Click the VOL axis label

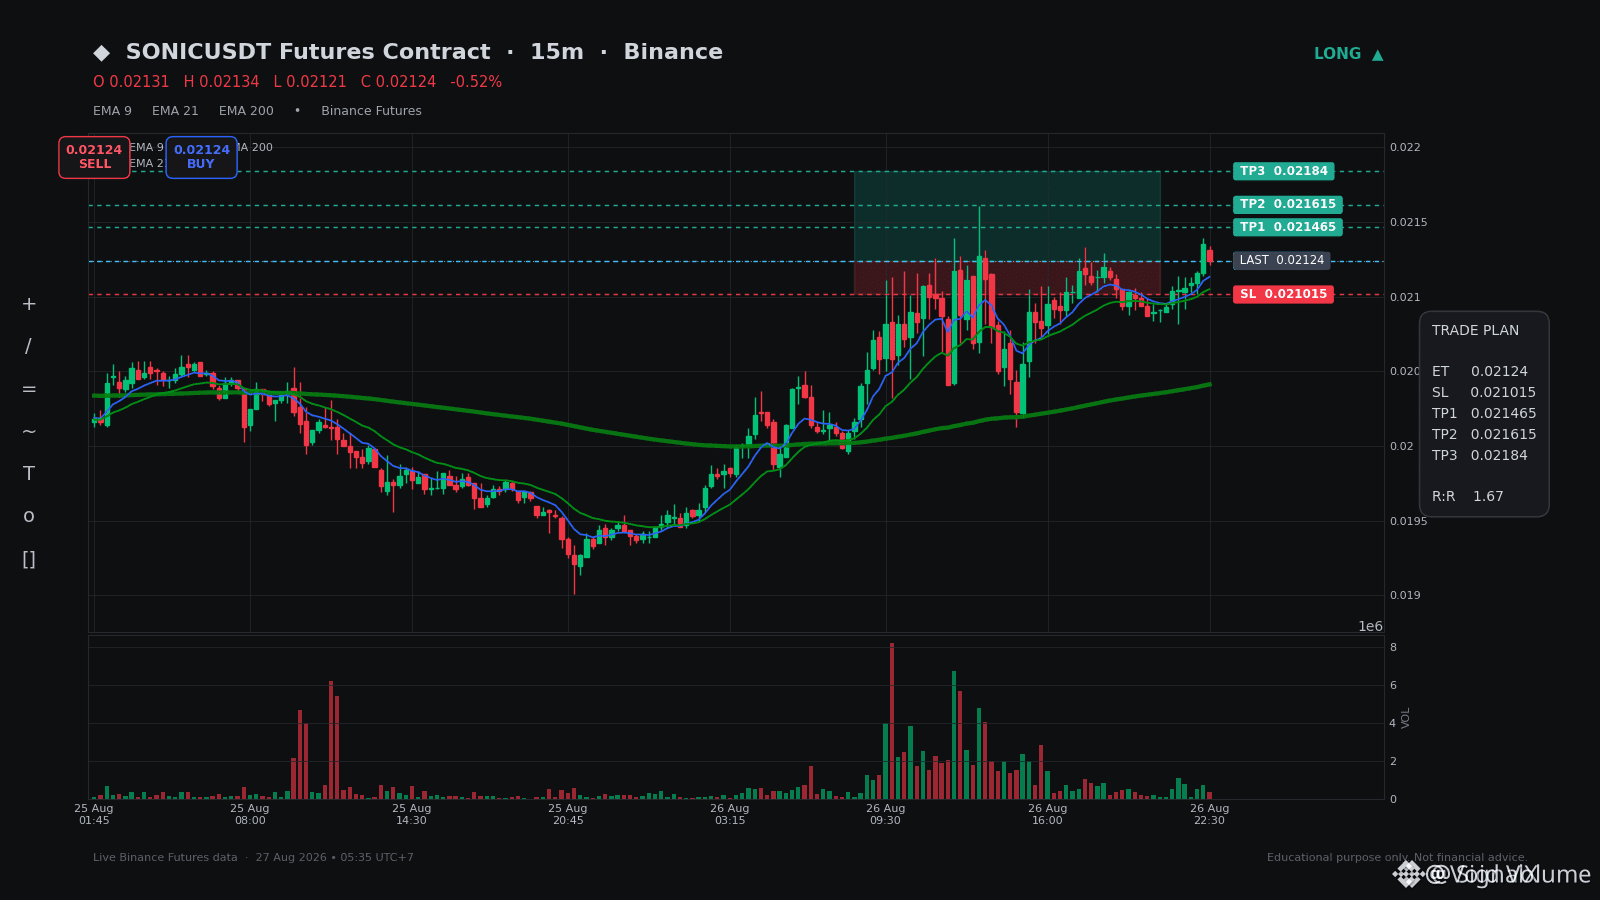click(x=1406, y=718)
